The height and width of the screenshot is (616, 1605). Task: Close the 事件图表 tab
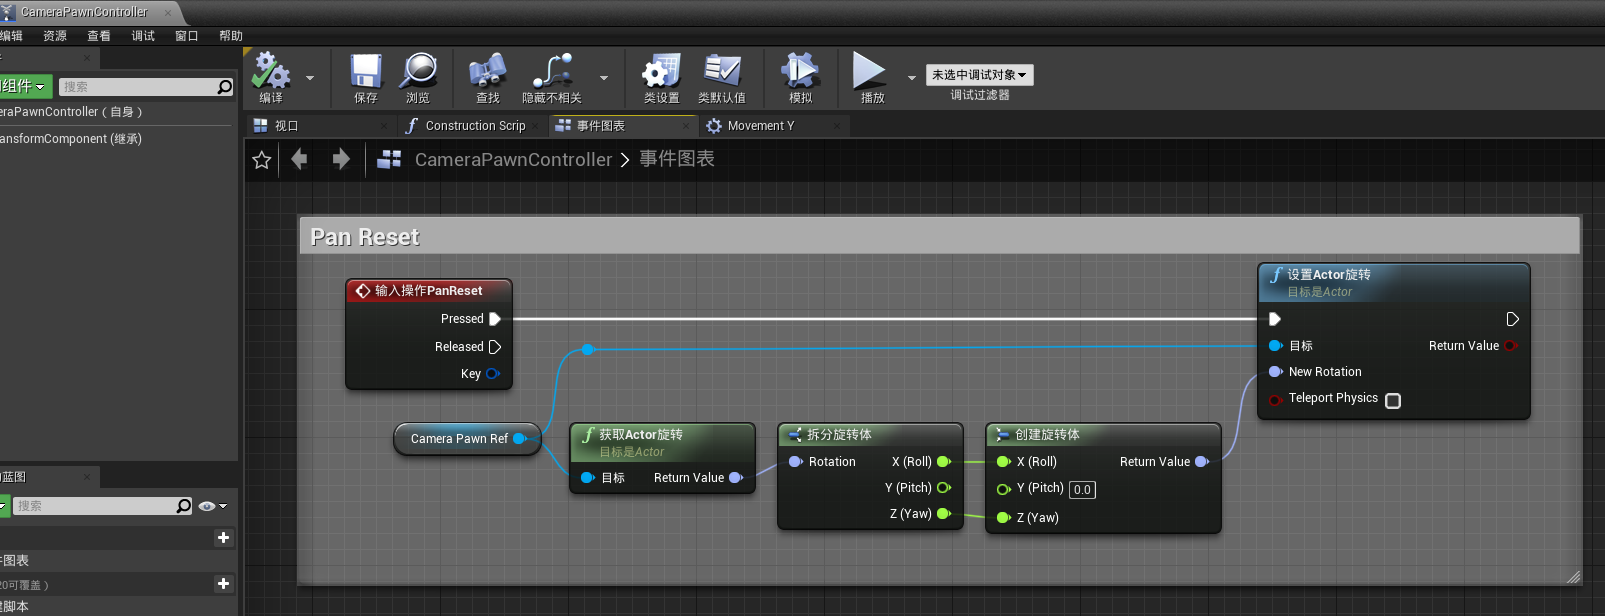click(x=685, y=126)
